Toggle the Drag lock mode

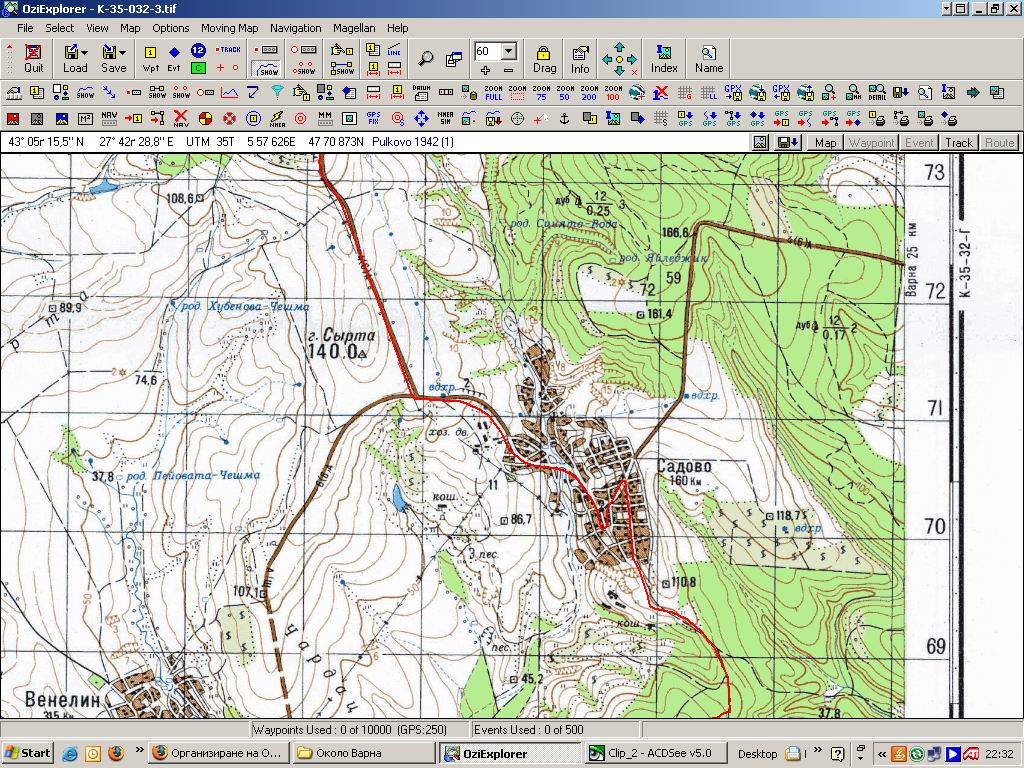(x=544, y=58)
